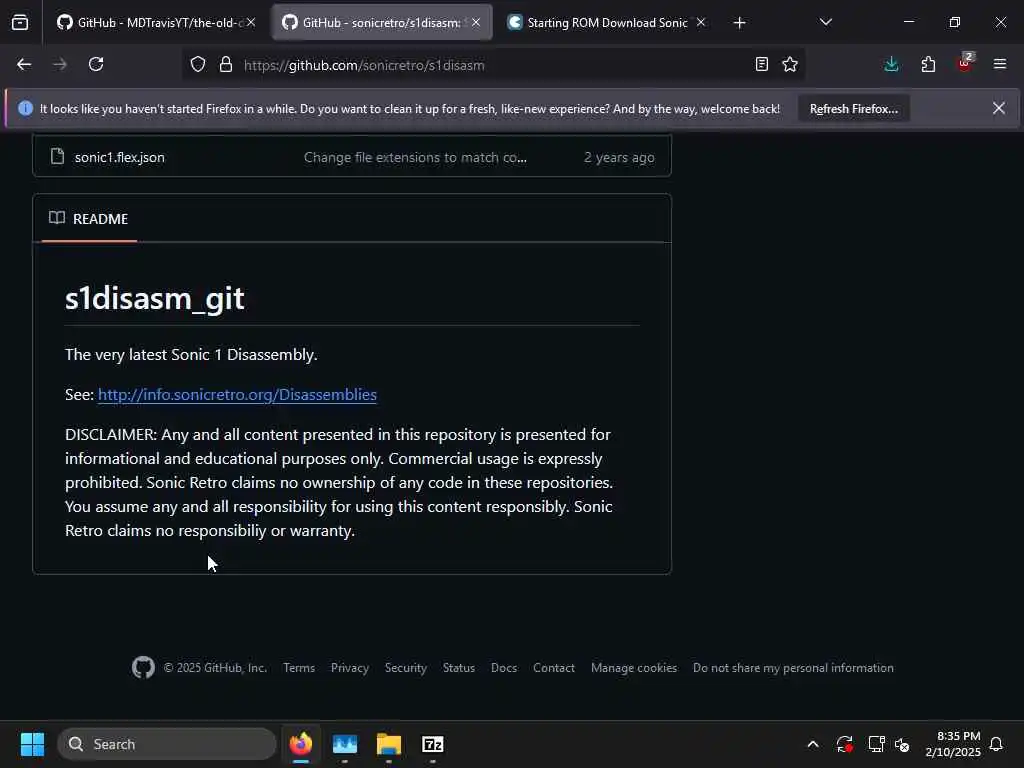
Task: Open the clock showing 8:35 PM
Action: point(953,744)
